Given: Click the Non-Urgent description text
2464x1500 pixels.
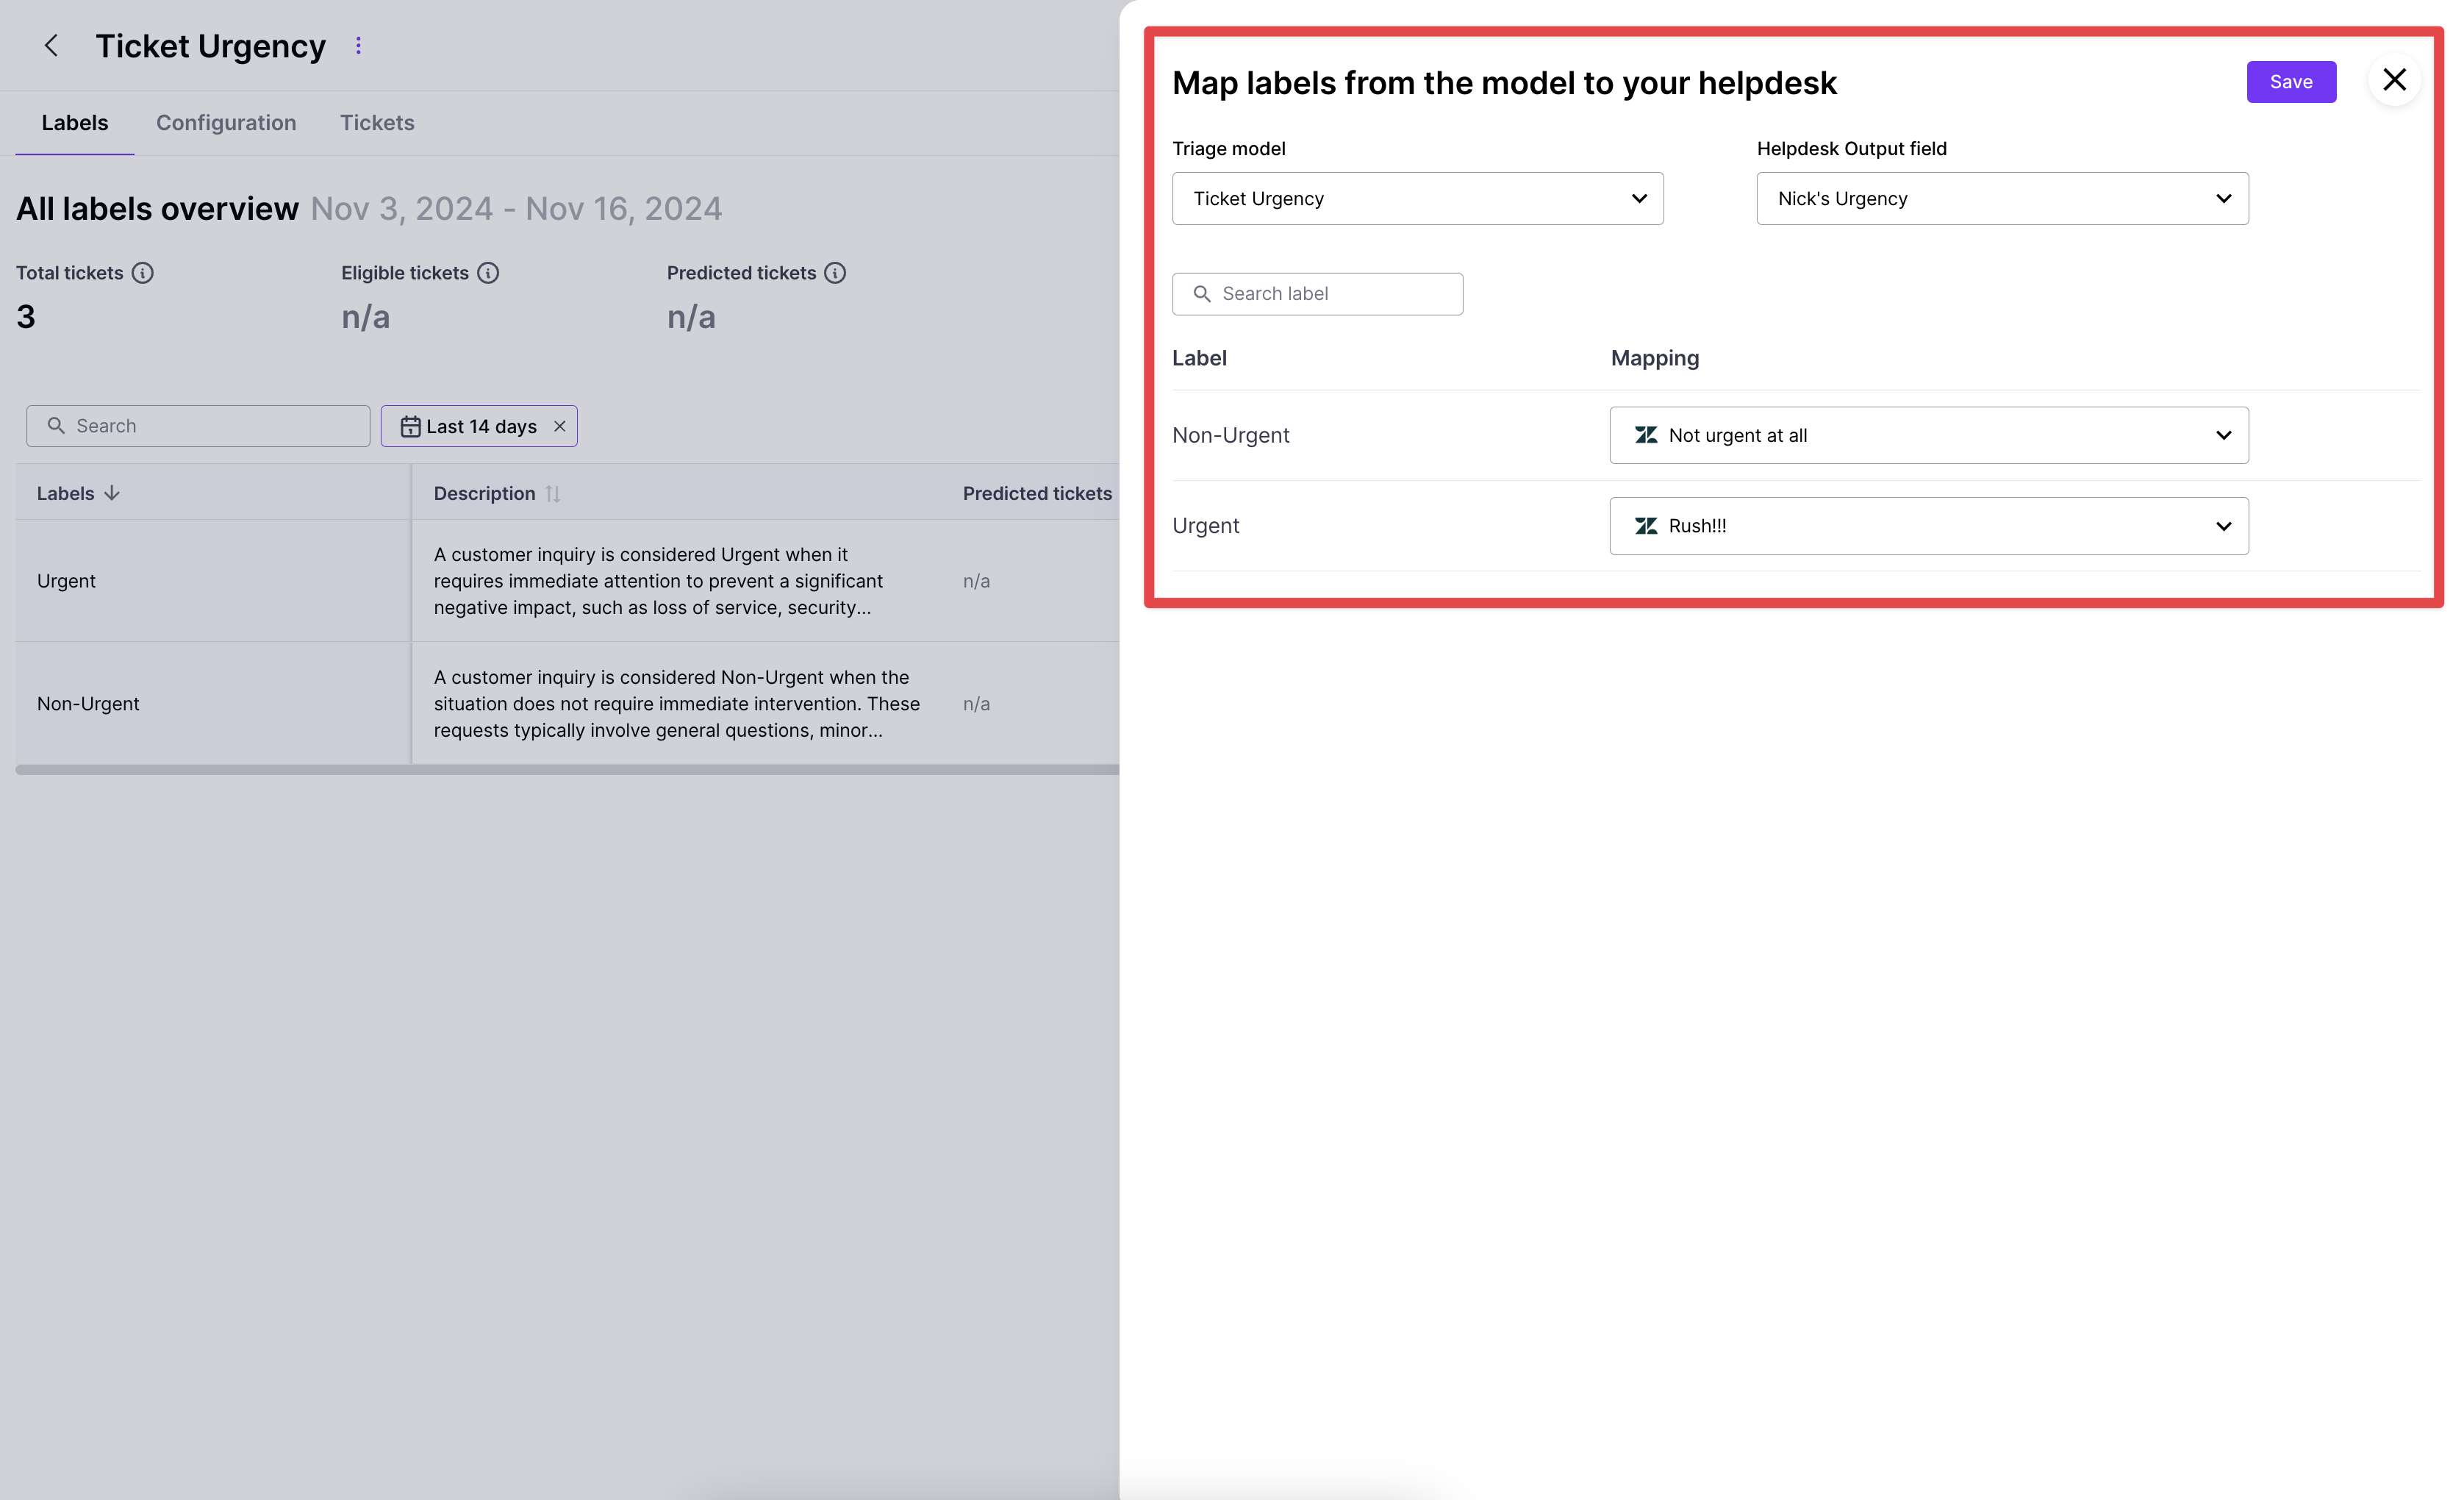Looking at the screenshot, I should coord(676,704).
